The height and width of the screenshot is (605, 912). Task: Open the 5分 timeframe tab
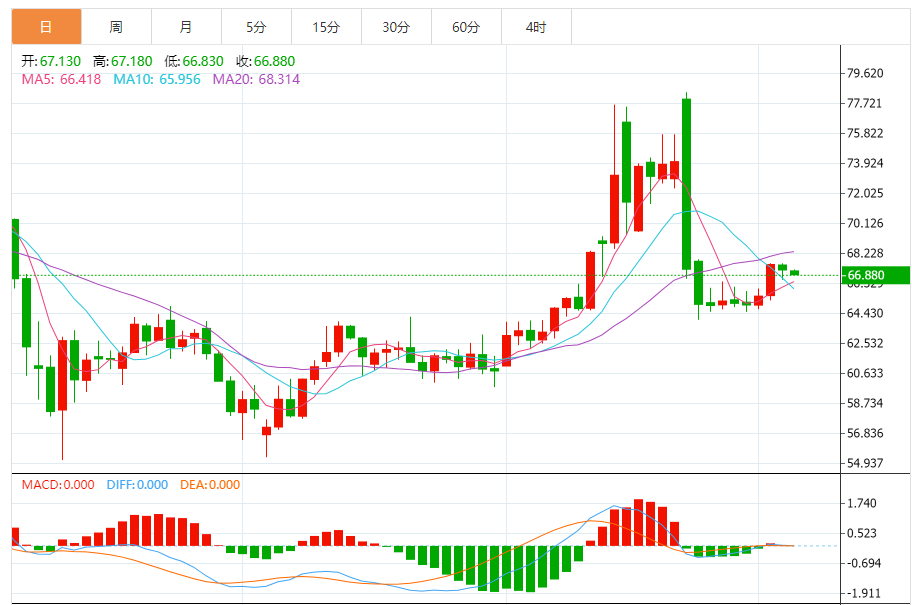click(x=256, y=27)
